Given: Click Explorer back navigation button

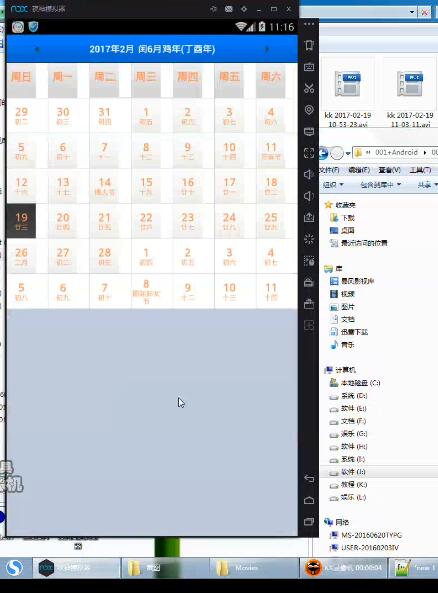Looking at the screenshot, I should (323, 153).
